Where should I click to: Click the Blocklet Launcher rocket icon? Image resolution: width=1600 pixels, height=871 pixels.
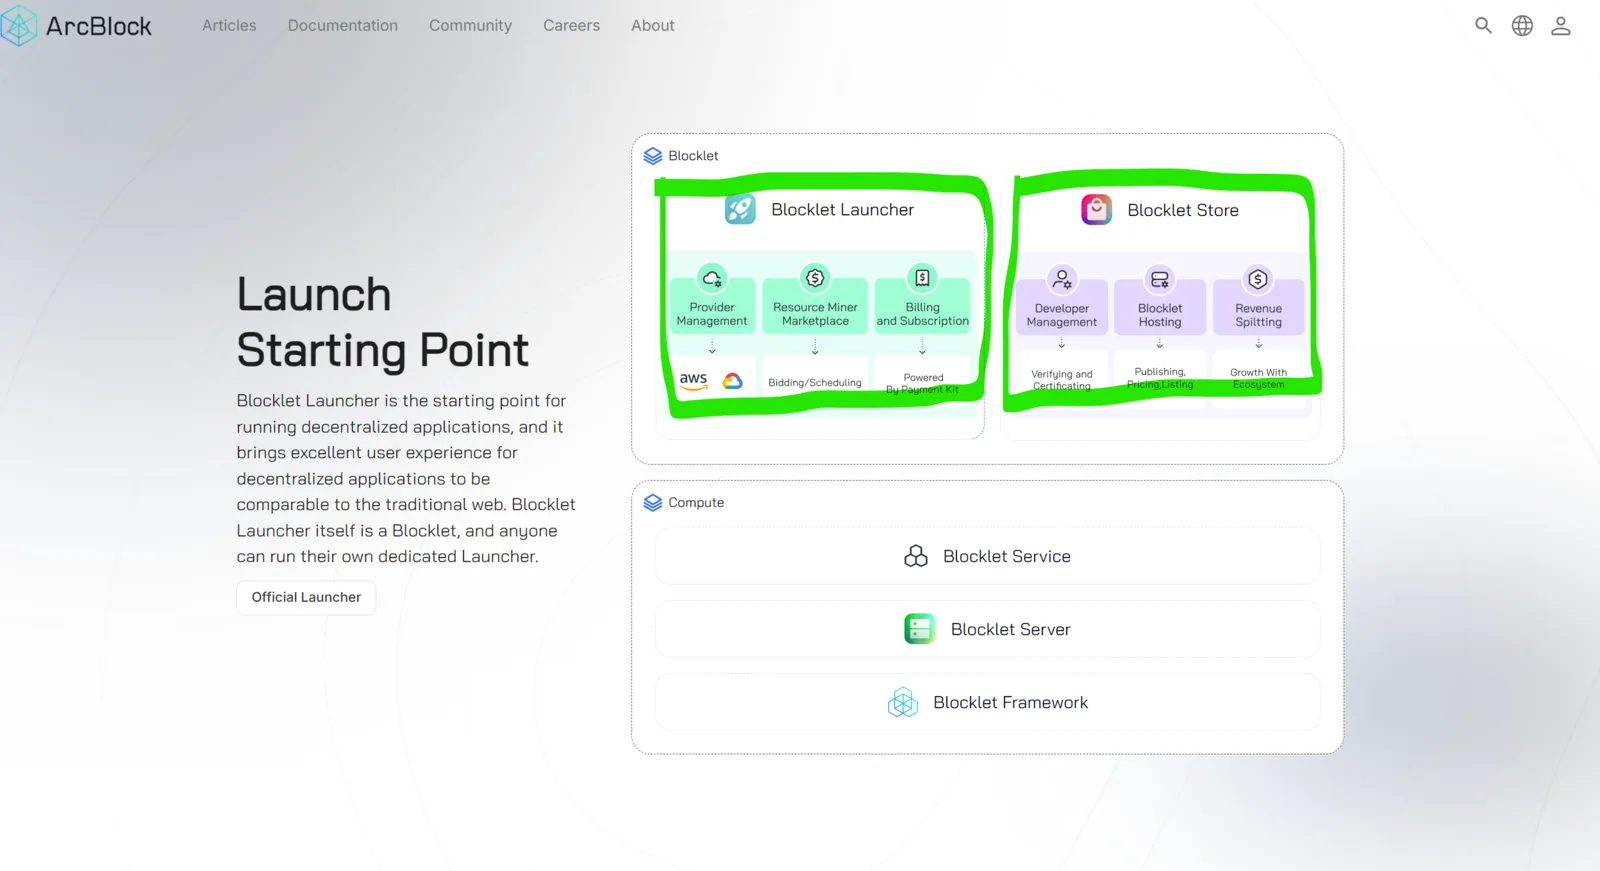click(x=740, y=209)
